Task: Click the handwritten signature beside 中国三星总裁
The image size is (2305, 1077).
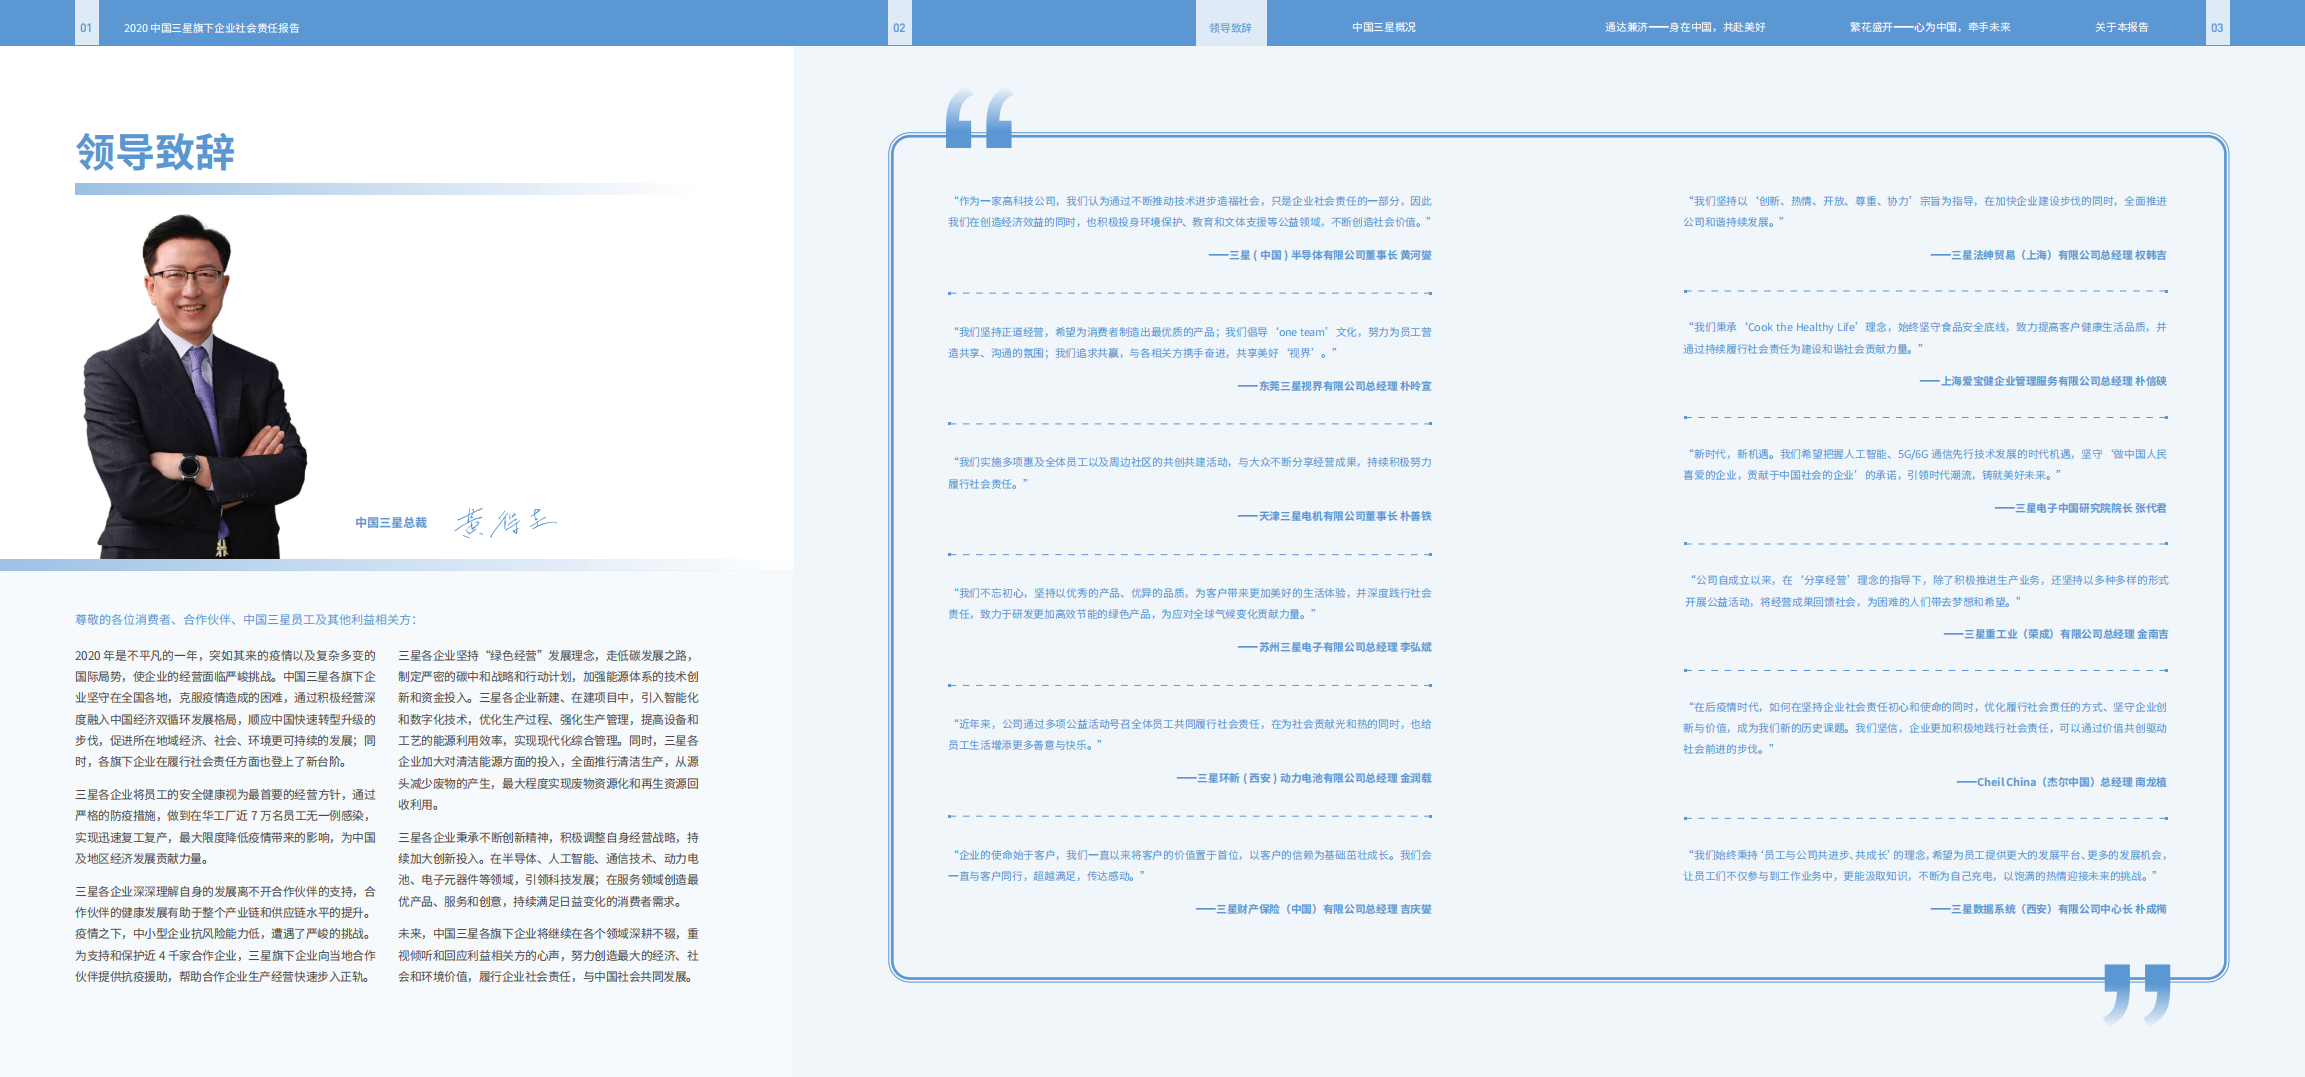Action: pyautogui.click(x=505, y=522)
